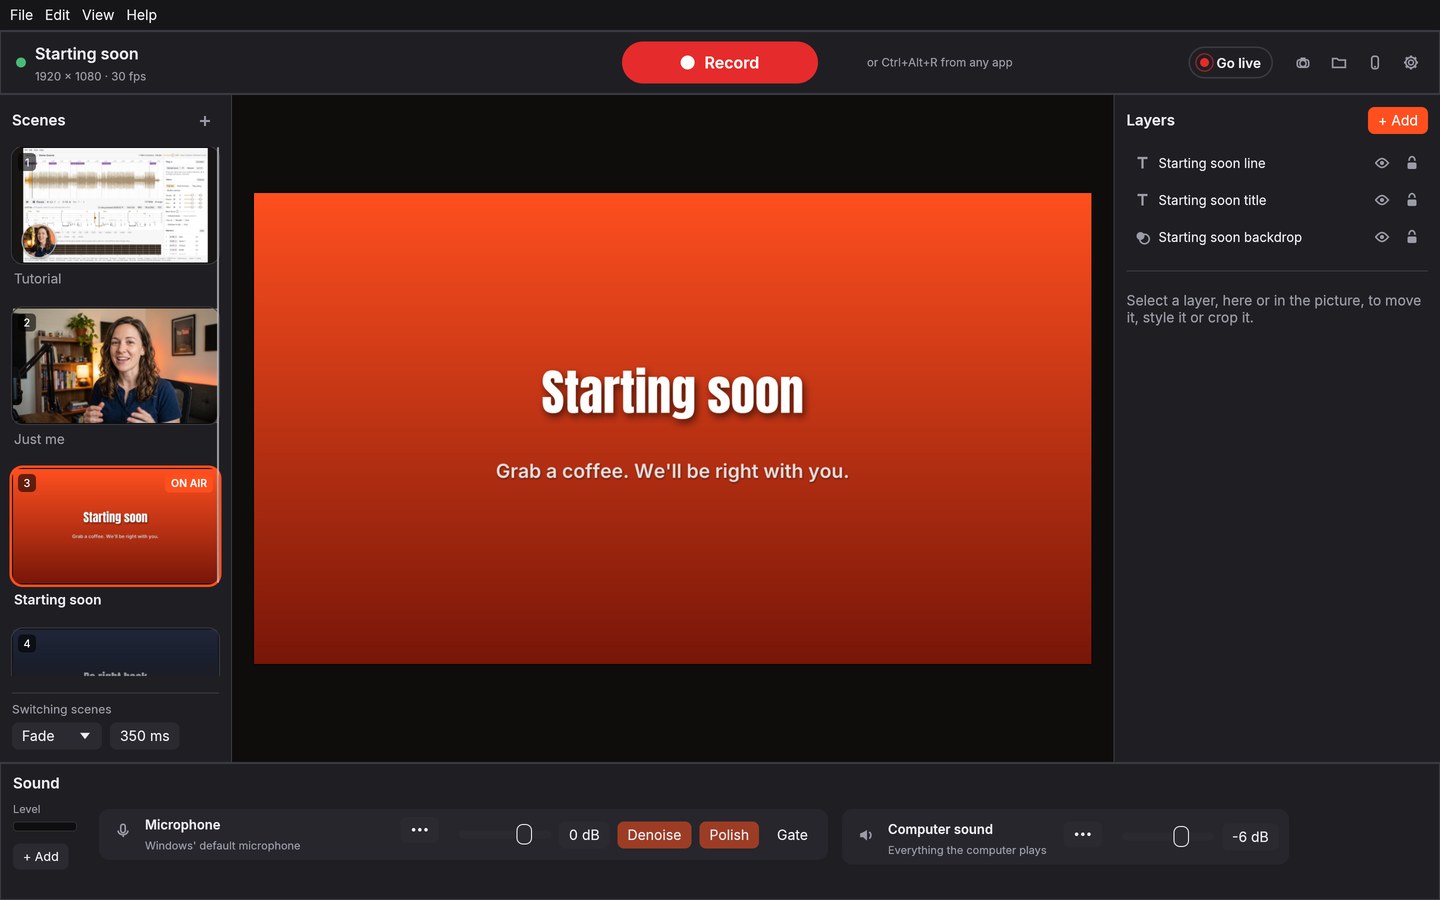This screenshot has width=1440, height=900.
Task: Add a sound source in Sound panel
Action: [41, 857]
